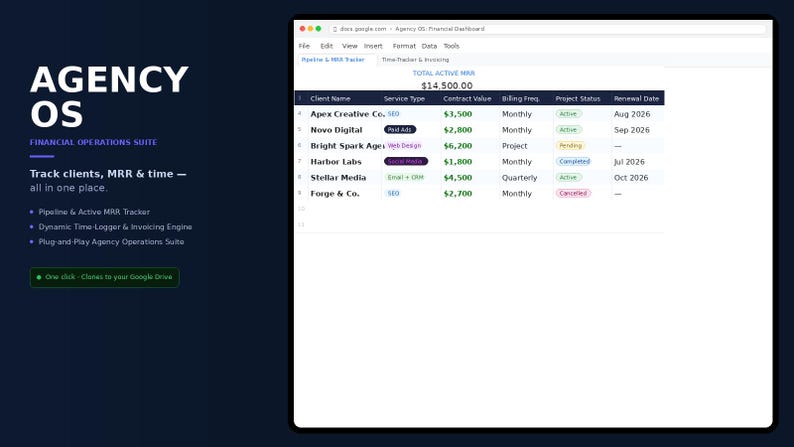794x447 pixels.
Task: Open the Web Design service type chip
Action: [x=404, y=146]
